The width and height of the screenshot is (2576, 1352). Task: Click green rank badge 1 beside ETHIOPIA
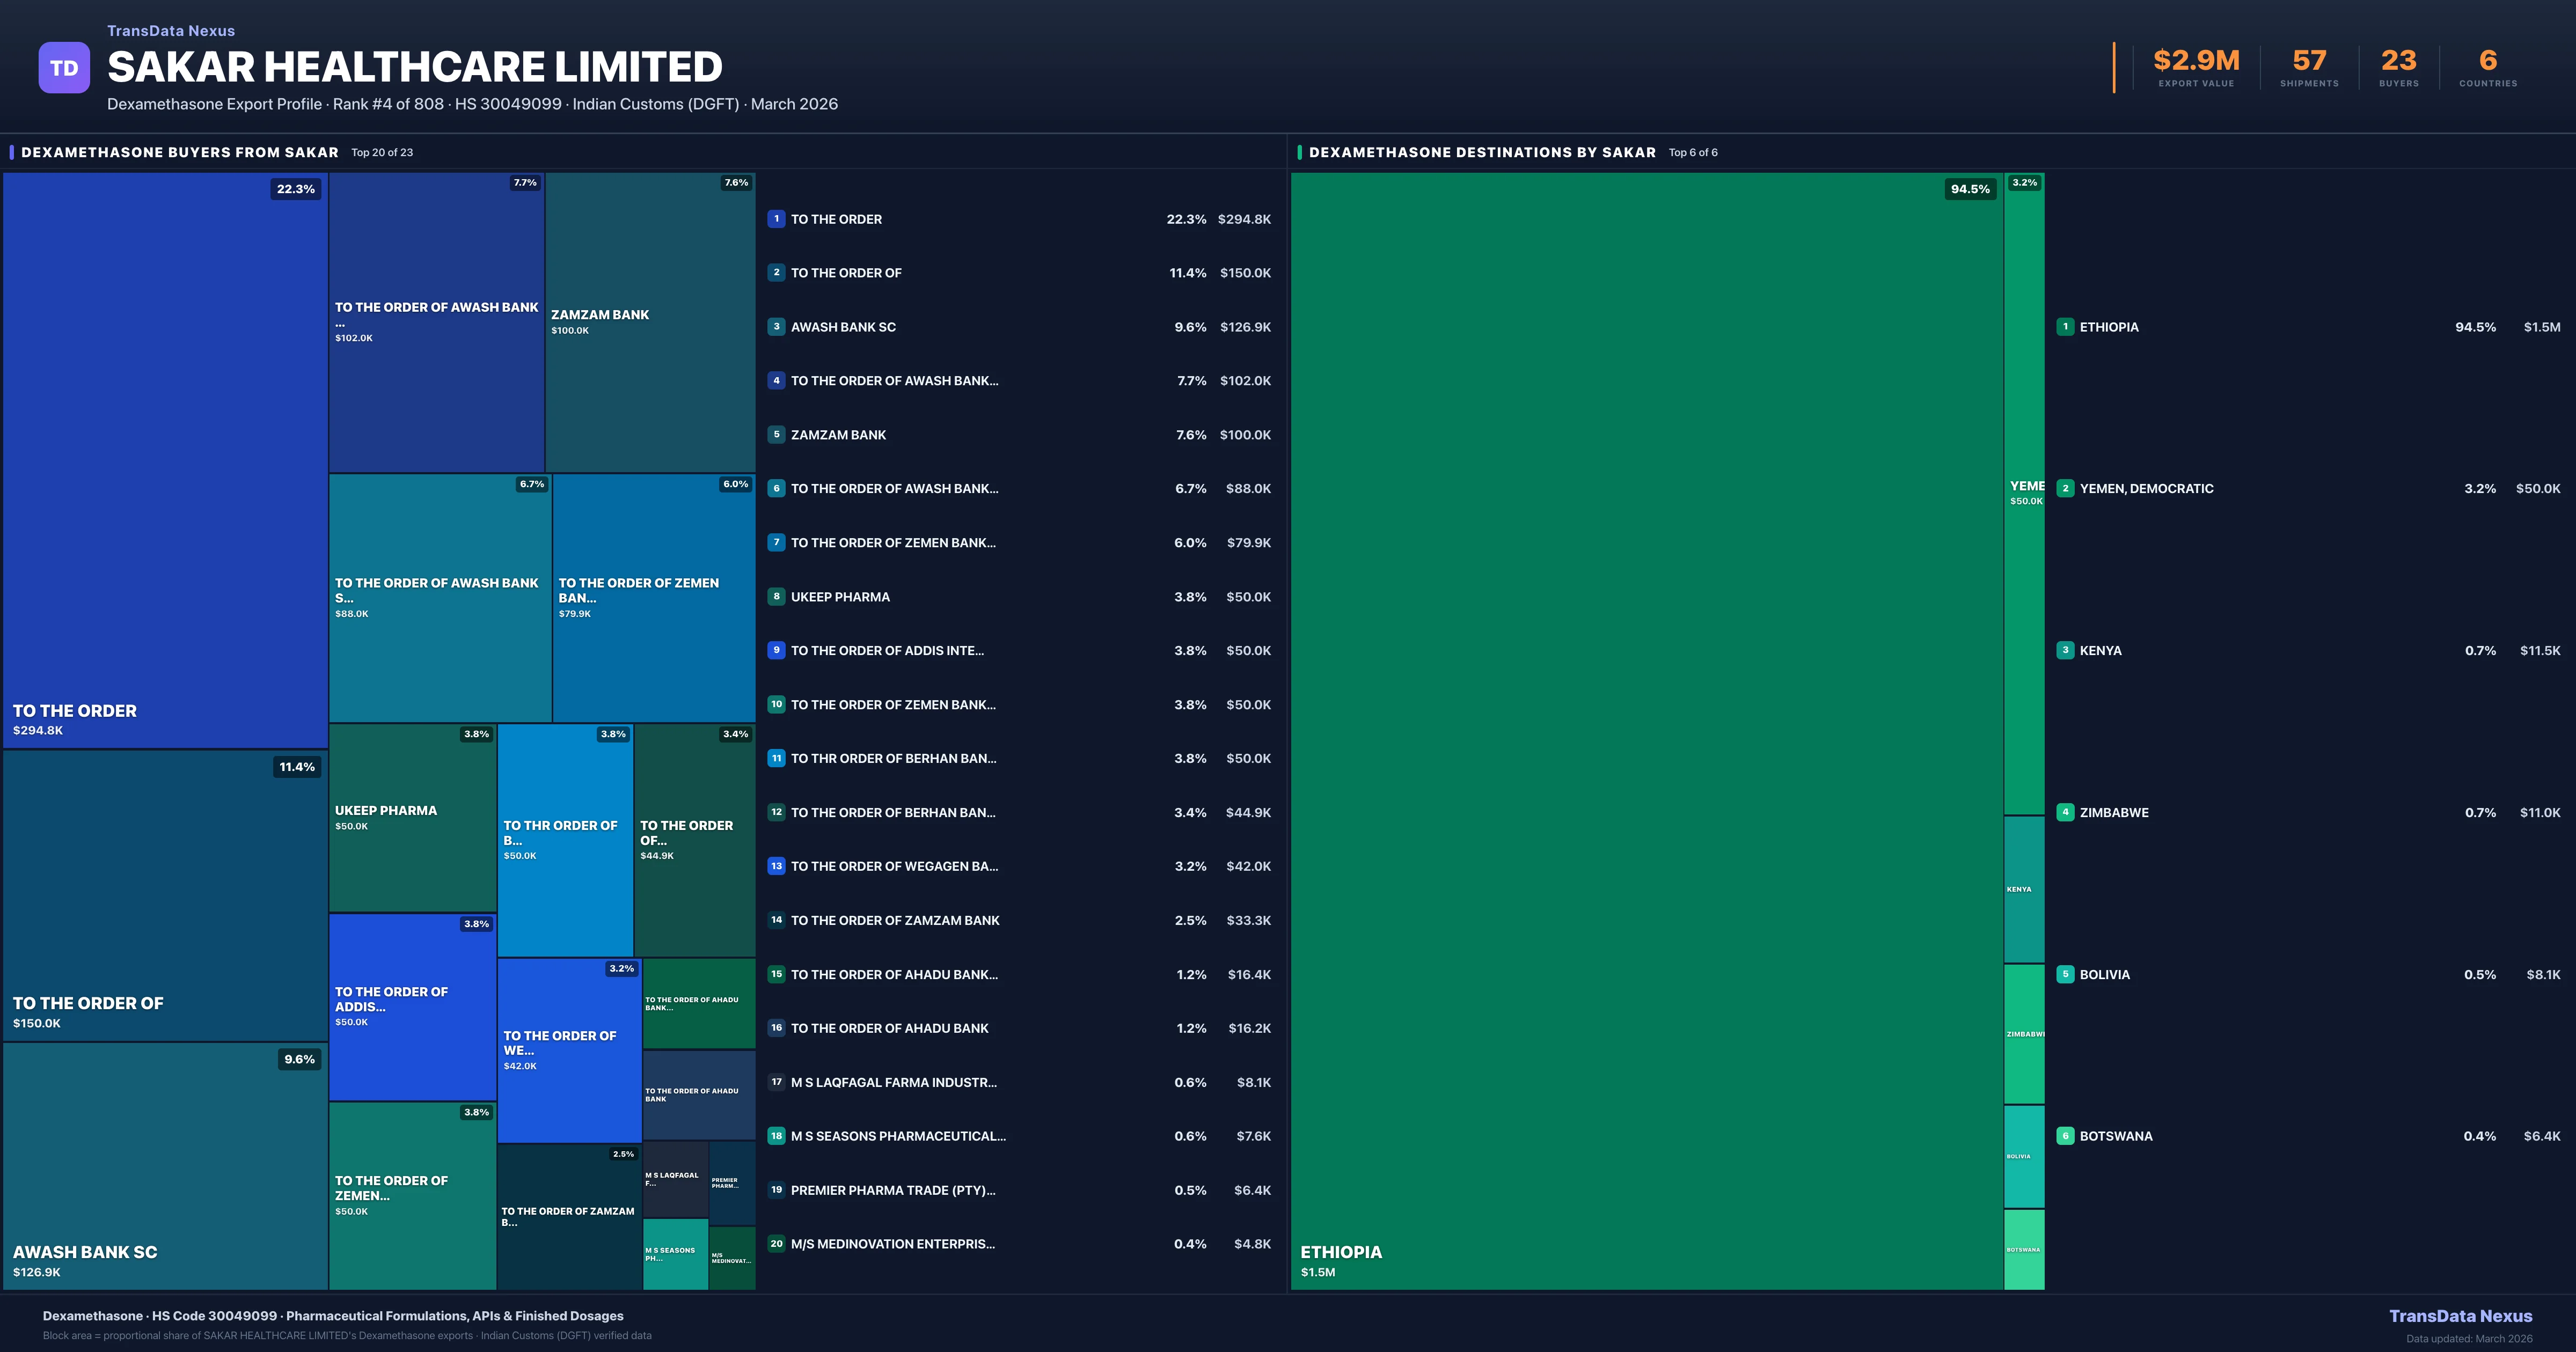(2065, 327)
